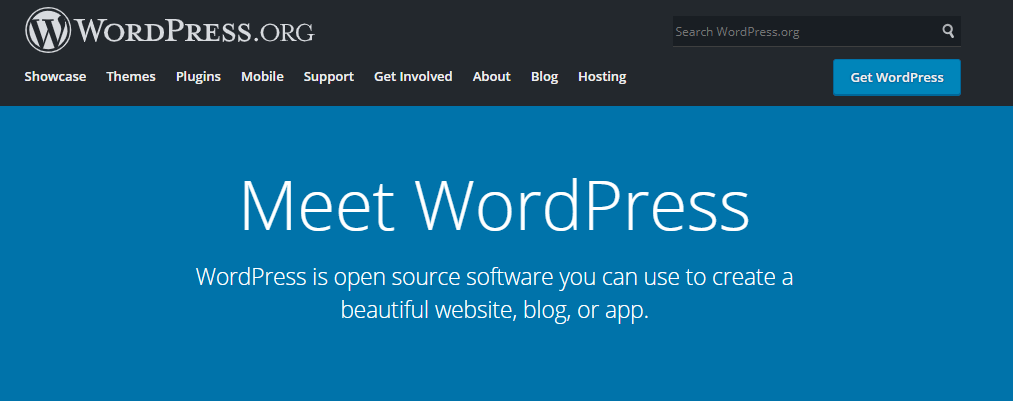The height and width of the screenshot is (405, 1013).
Task: Click the Get WordPress button
Action: coord(897,78)
